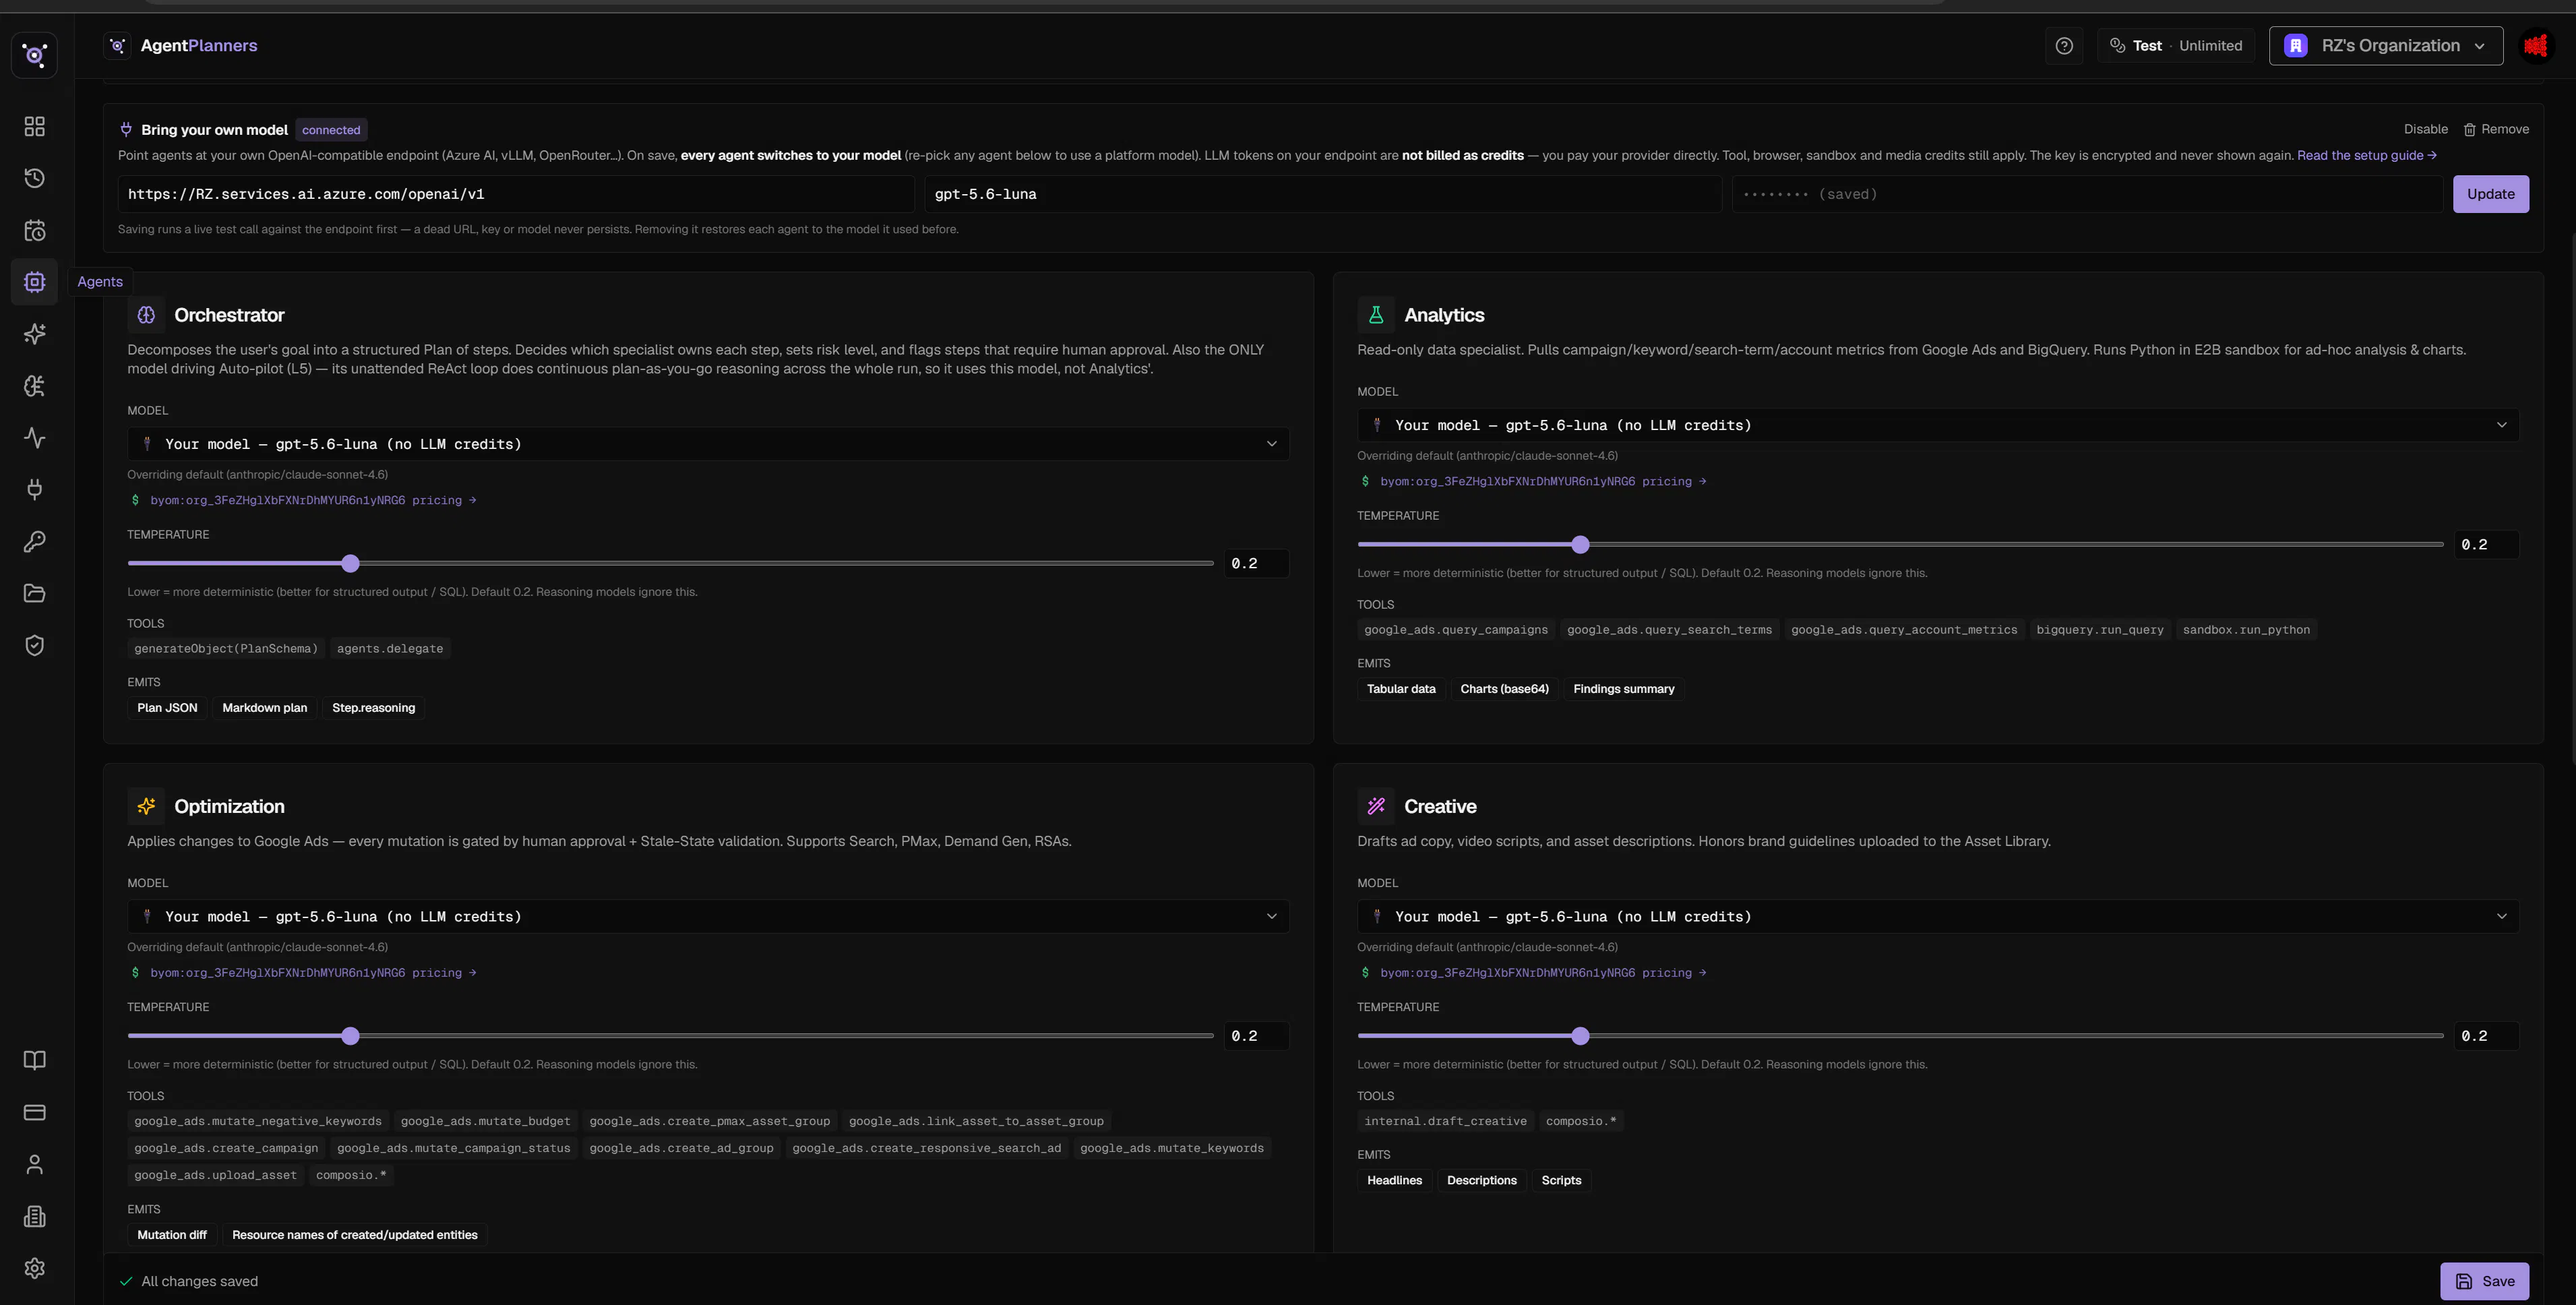
Task: Click the AgentPlanners logo at the sidebar top
Action: click(x=34, y=55)
